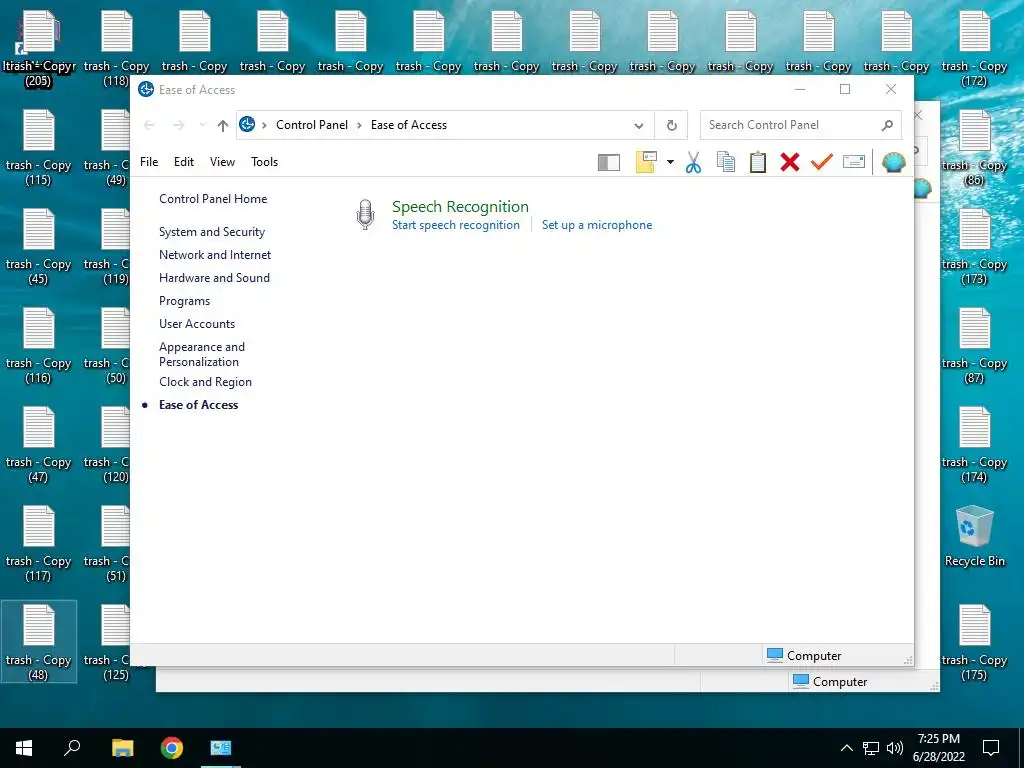This screenshot has width=1024, height=768.
Task: Launch Google Chrome from taskbar
Action: (172, 748)
